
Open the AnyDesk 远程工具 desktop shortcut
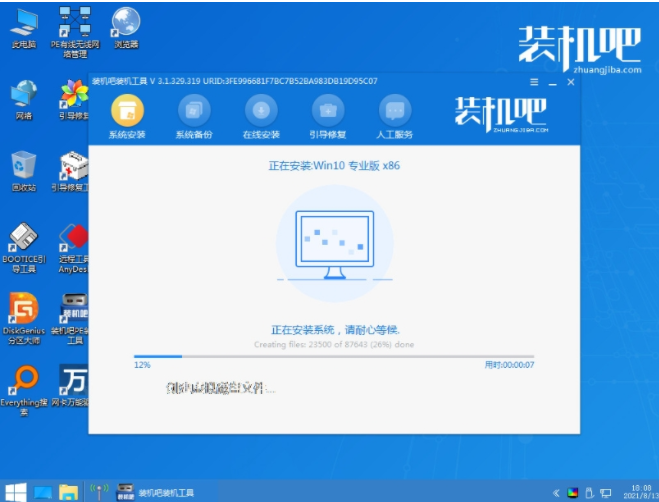point(74,248)
